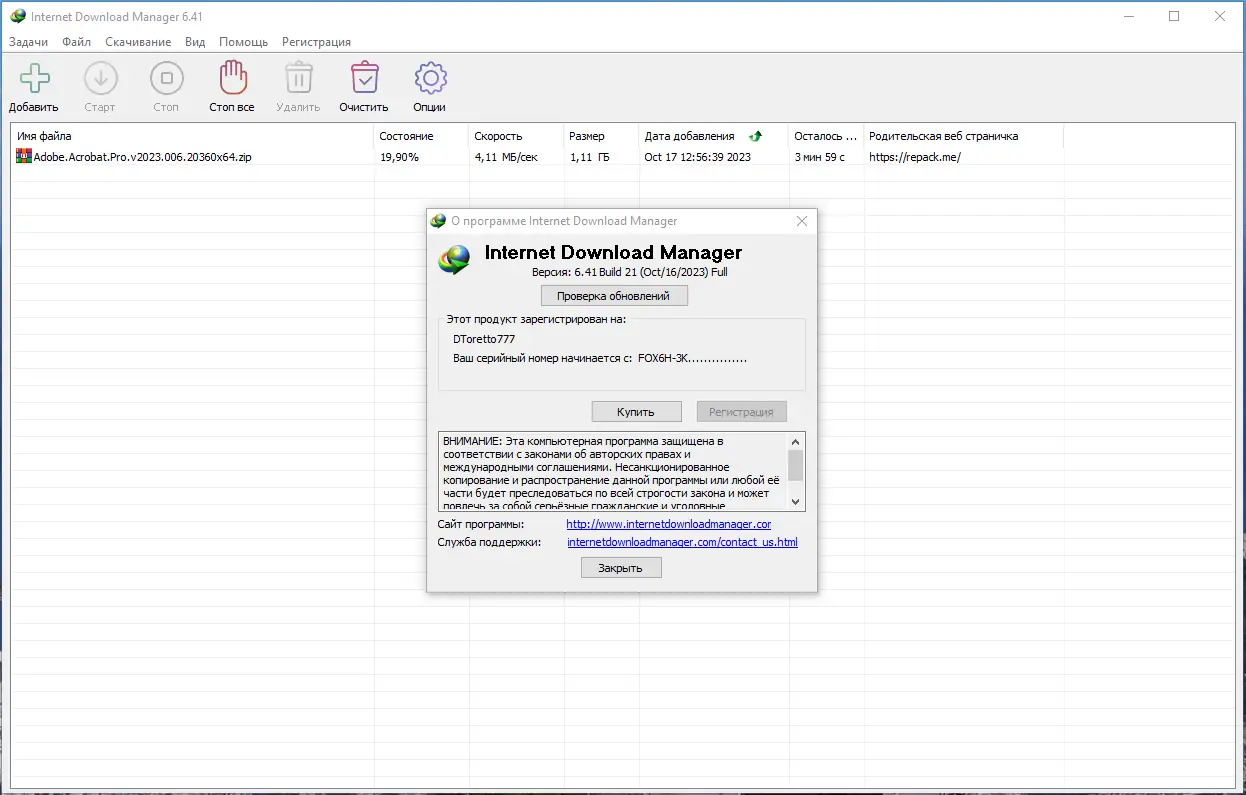Click the Старт download icon

[x=100, y=78]
